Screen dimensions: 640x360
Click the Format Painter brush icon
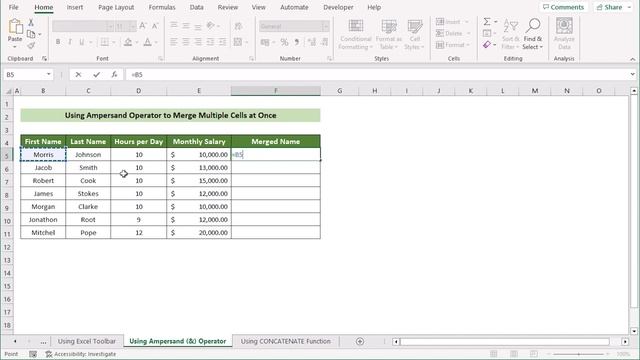[x=31, y=46]
